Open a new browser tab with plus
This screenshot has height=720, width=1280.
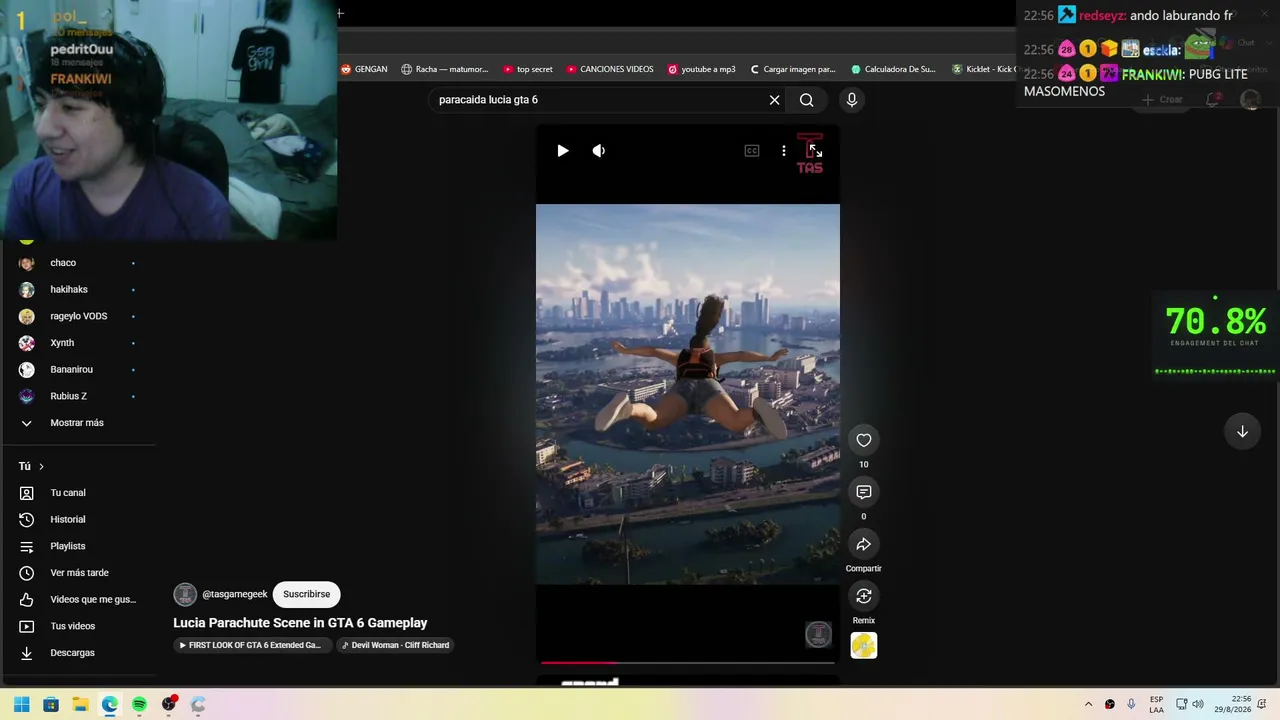340,14
